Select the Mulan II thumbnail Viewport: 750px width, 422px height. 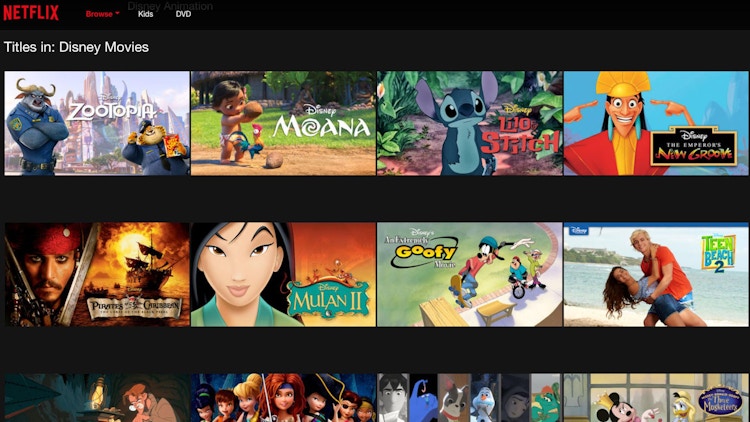pyautogui.click(x=283, y=275)
